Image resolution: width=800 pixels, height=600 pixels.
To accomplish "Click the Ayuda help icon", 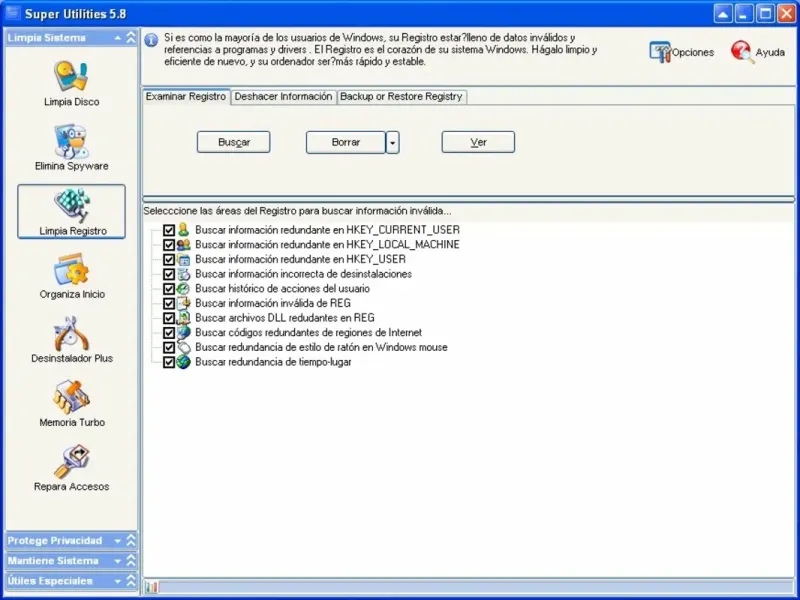I will pyautogui.click(x=742, y=52).
